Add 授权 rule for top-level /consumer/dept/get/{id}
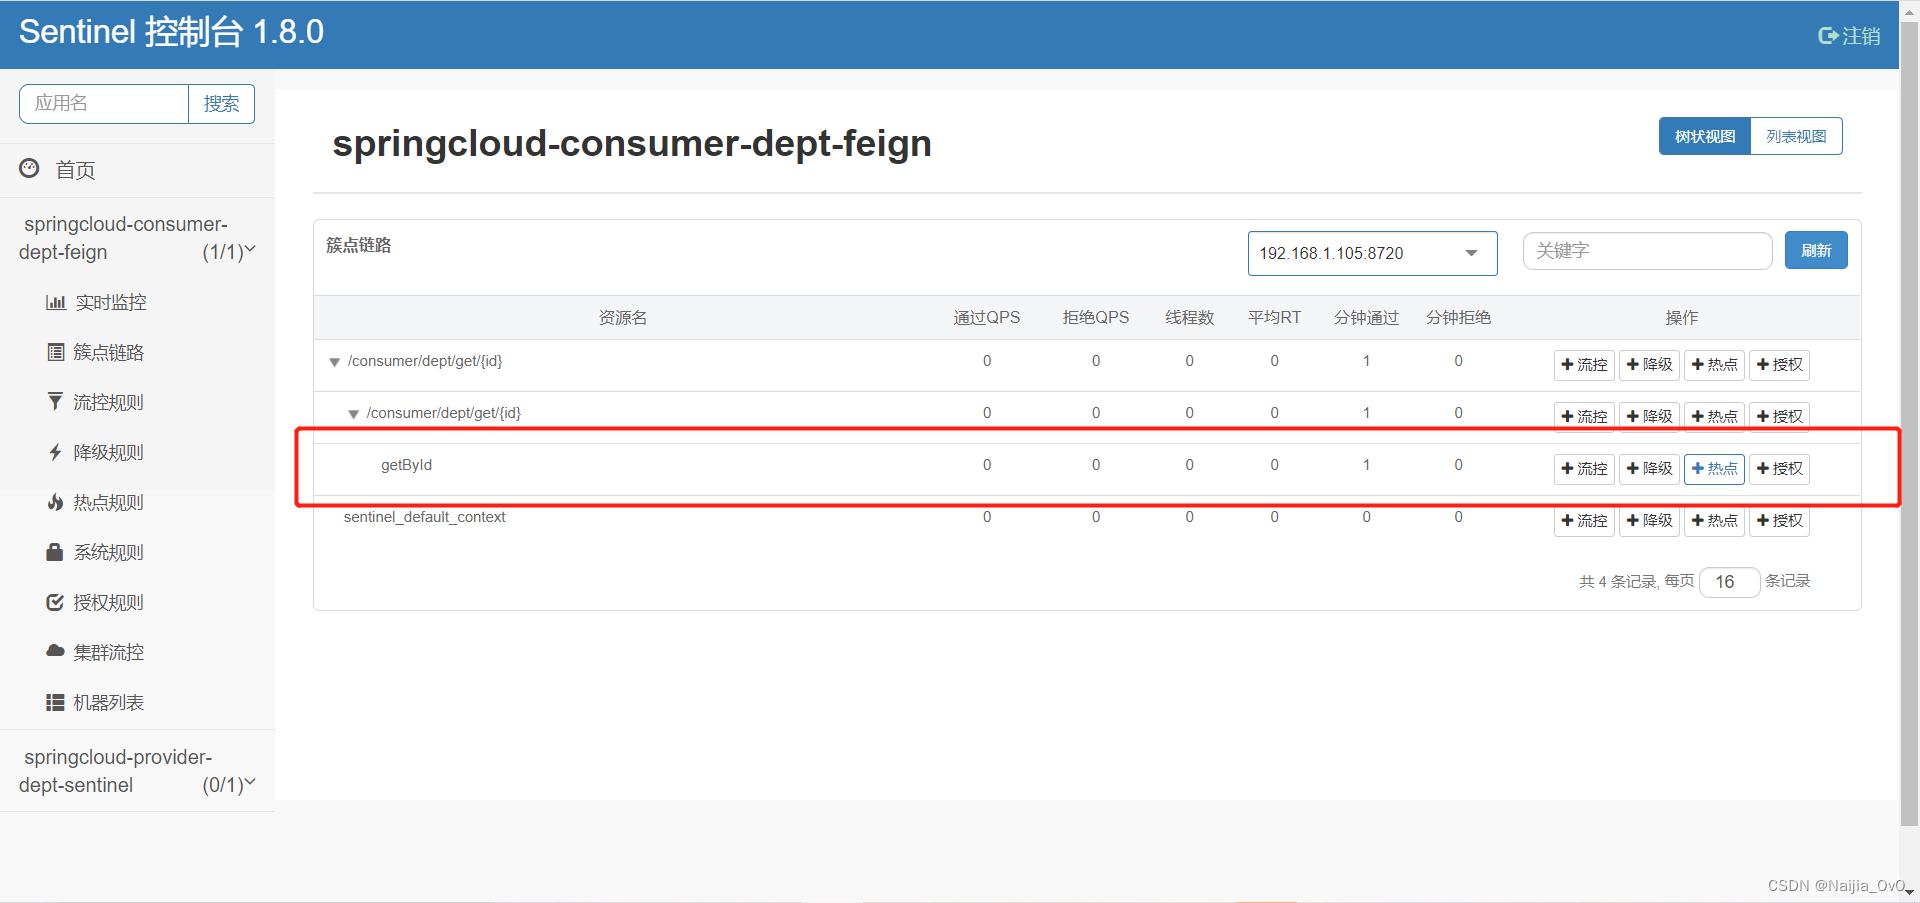 point(1779,365)
